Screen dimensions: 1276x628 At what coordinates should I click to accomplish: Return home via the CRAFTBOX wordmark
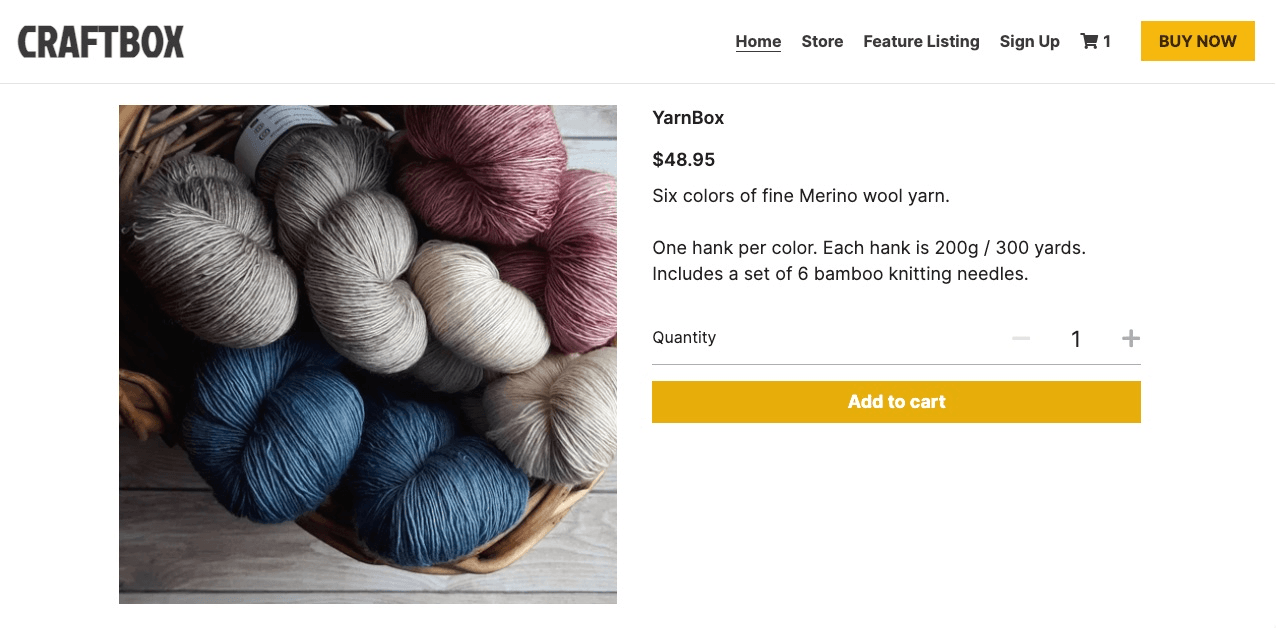100,41
